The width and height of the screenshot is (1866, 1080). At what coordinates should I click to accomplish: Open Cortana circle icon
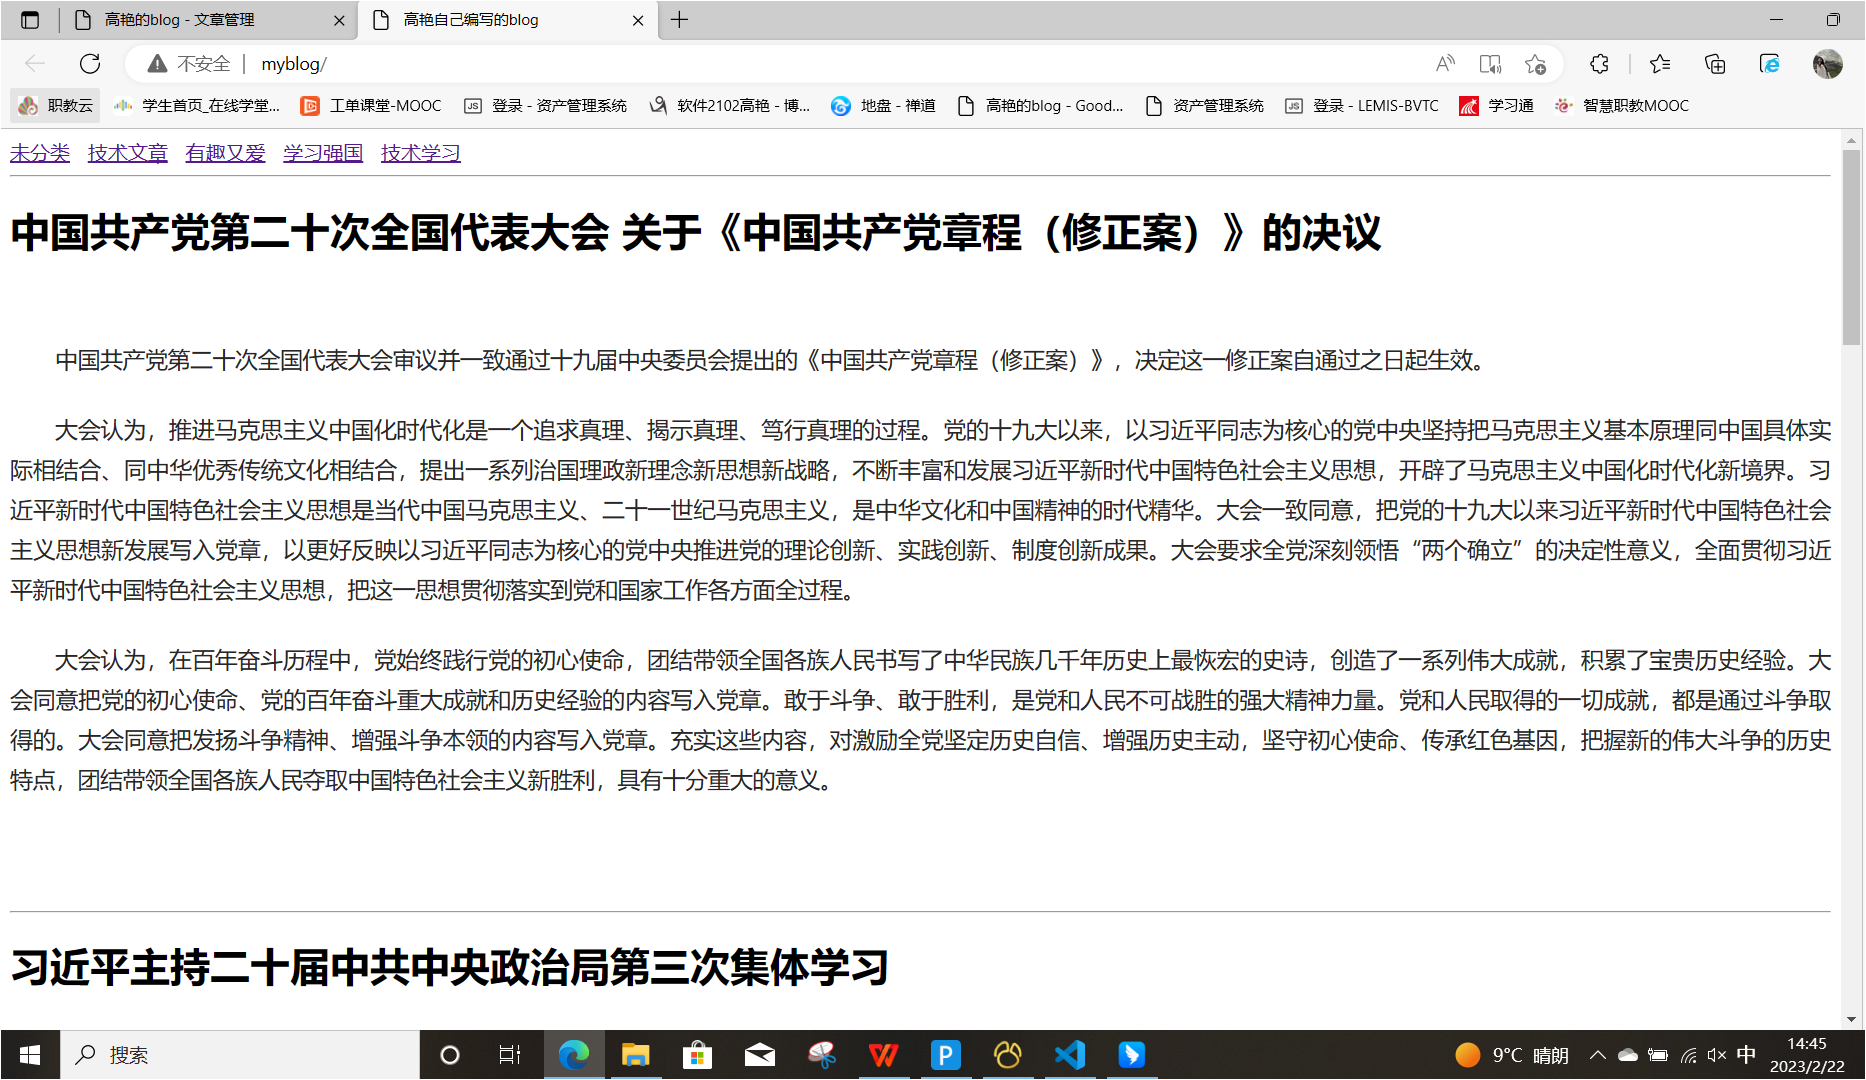[x=450, y=1055]
